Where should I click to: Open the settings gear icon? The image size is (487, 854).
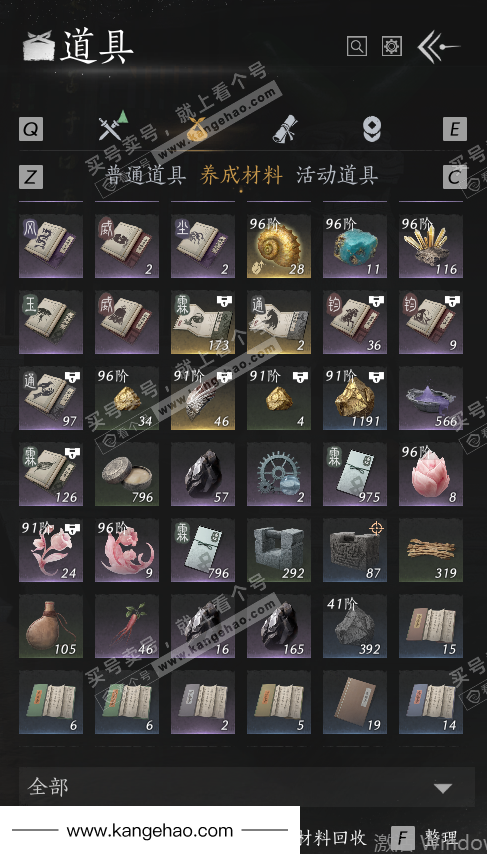[392, 46]
